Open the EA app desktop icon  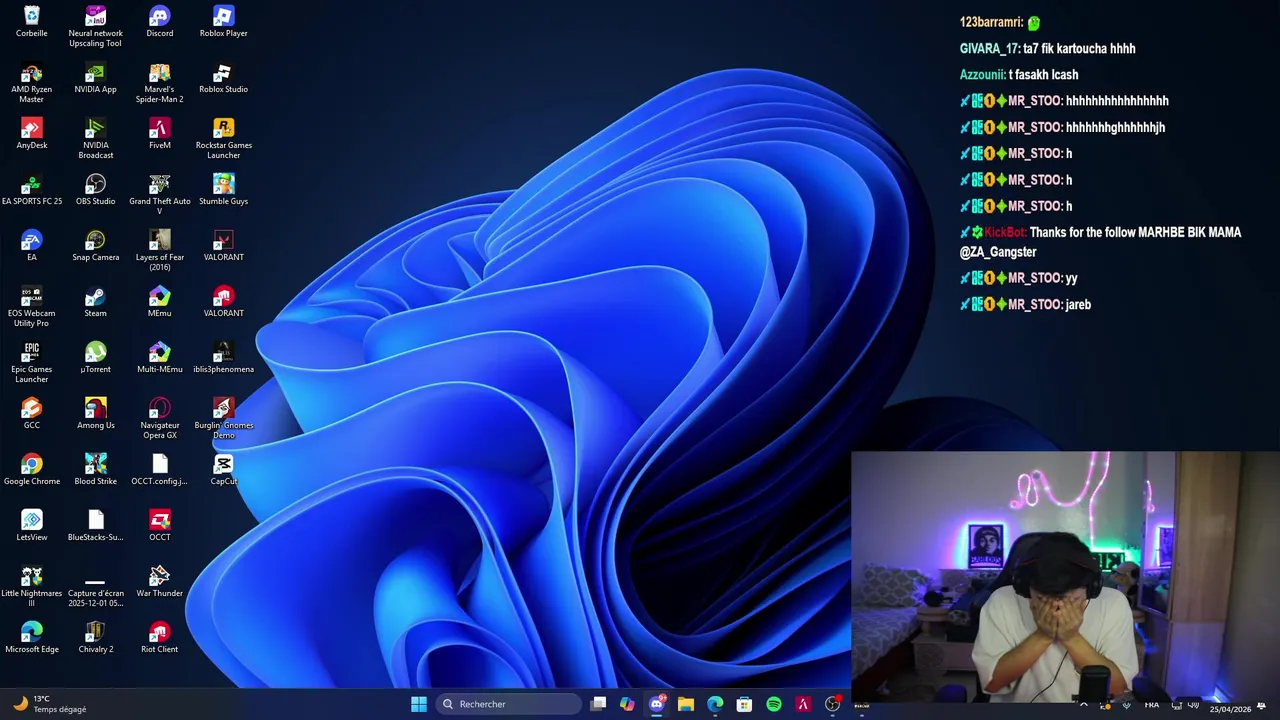(32, 246)
